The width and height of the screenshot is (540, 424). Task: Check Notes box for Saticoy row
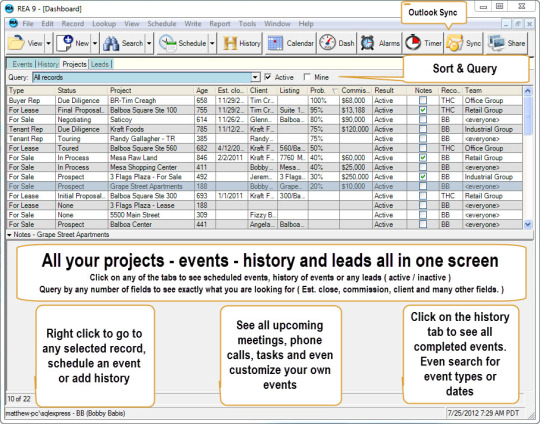(423, 120)
